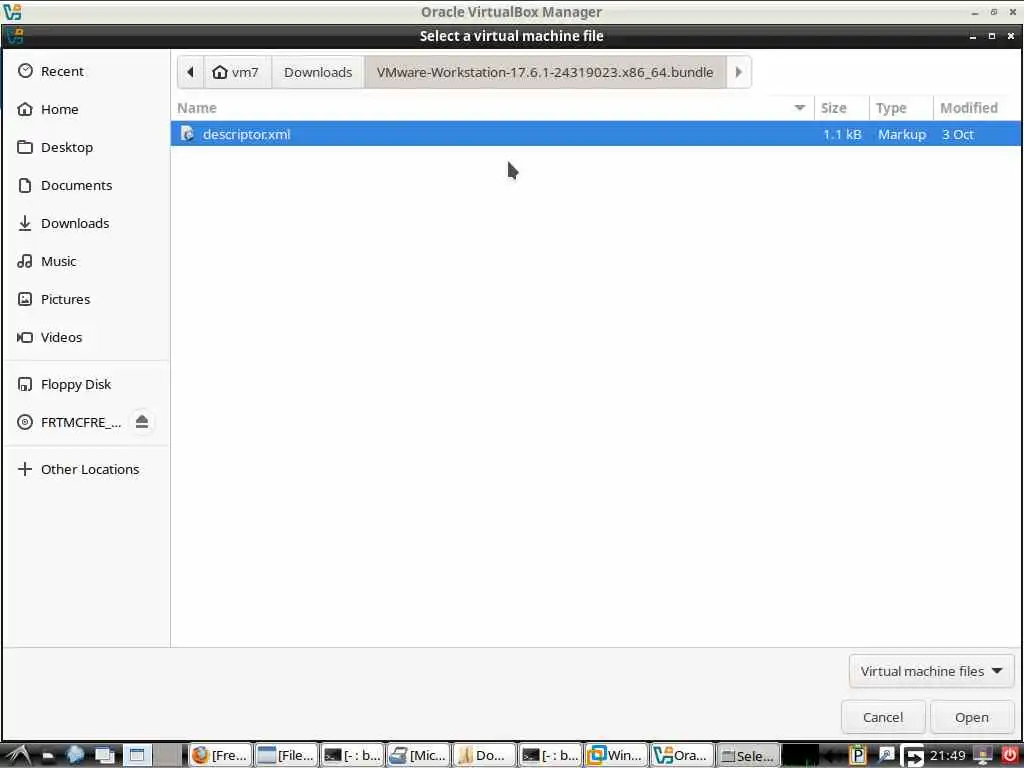Switch to the Do... folder taskbar window
Image resolution: width=1024 pixels, height=768 pixels.
pos(485,756)
